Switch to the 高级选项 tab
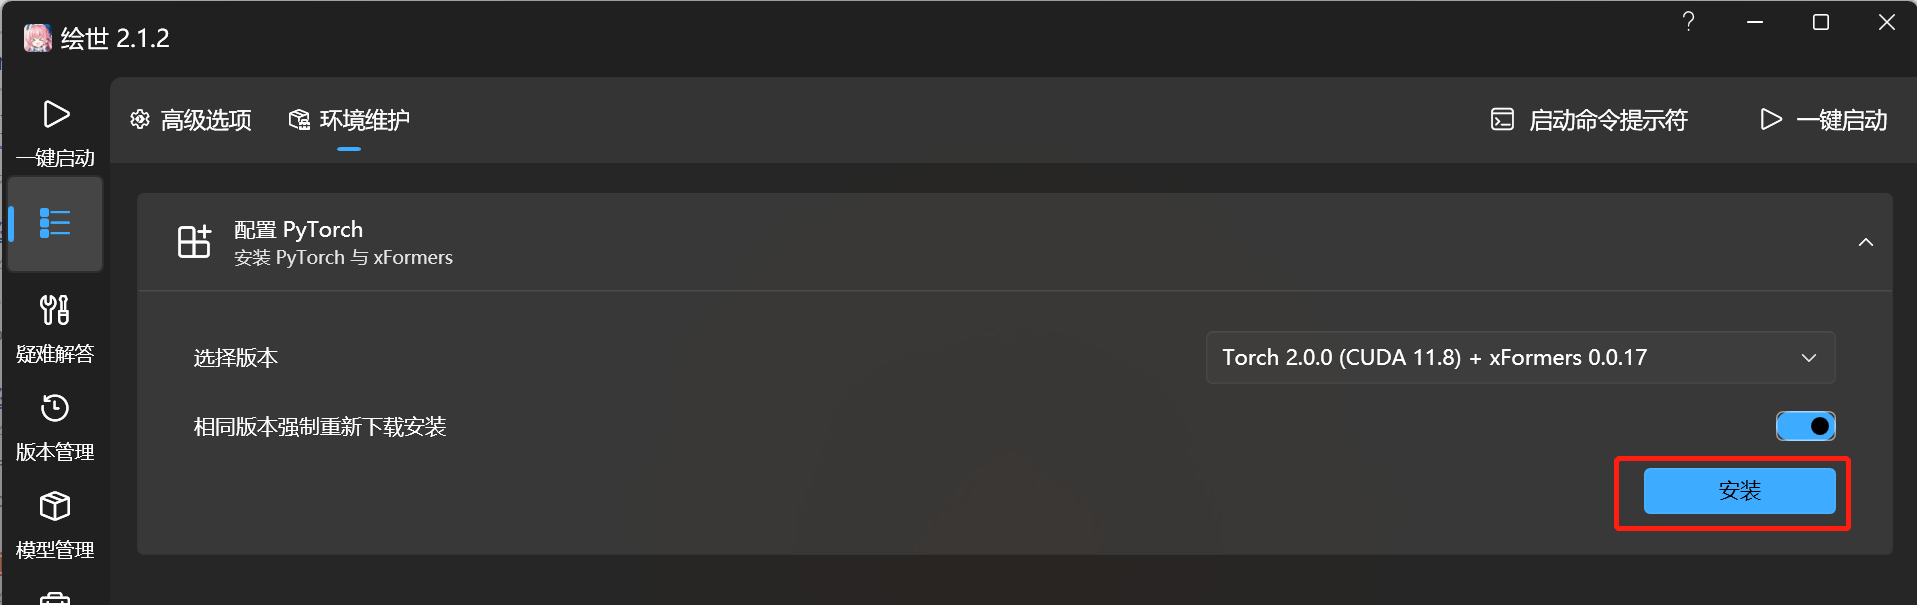The image size is (1917, 605). coord(191,121)
